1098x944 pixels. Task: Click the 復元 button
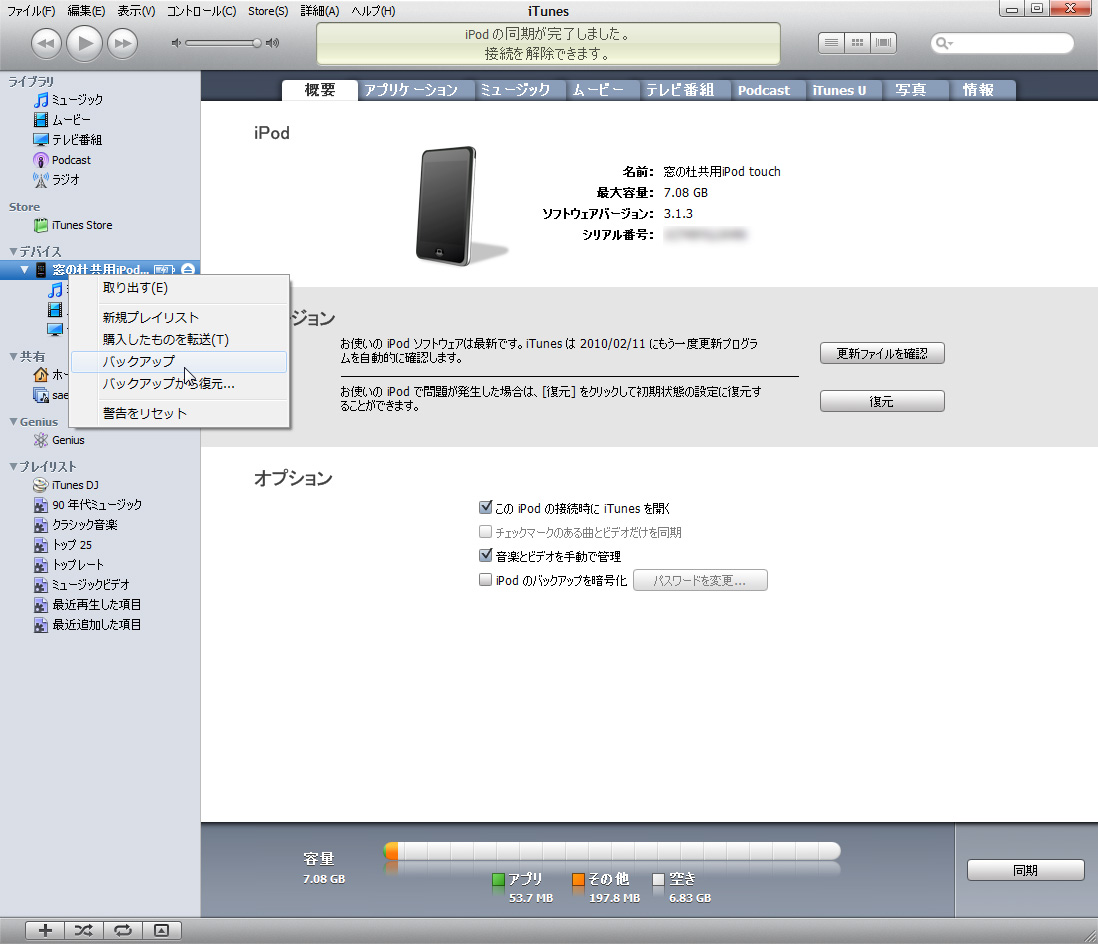(x=882, y=401)
